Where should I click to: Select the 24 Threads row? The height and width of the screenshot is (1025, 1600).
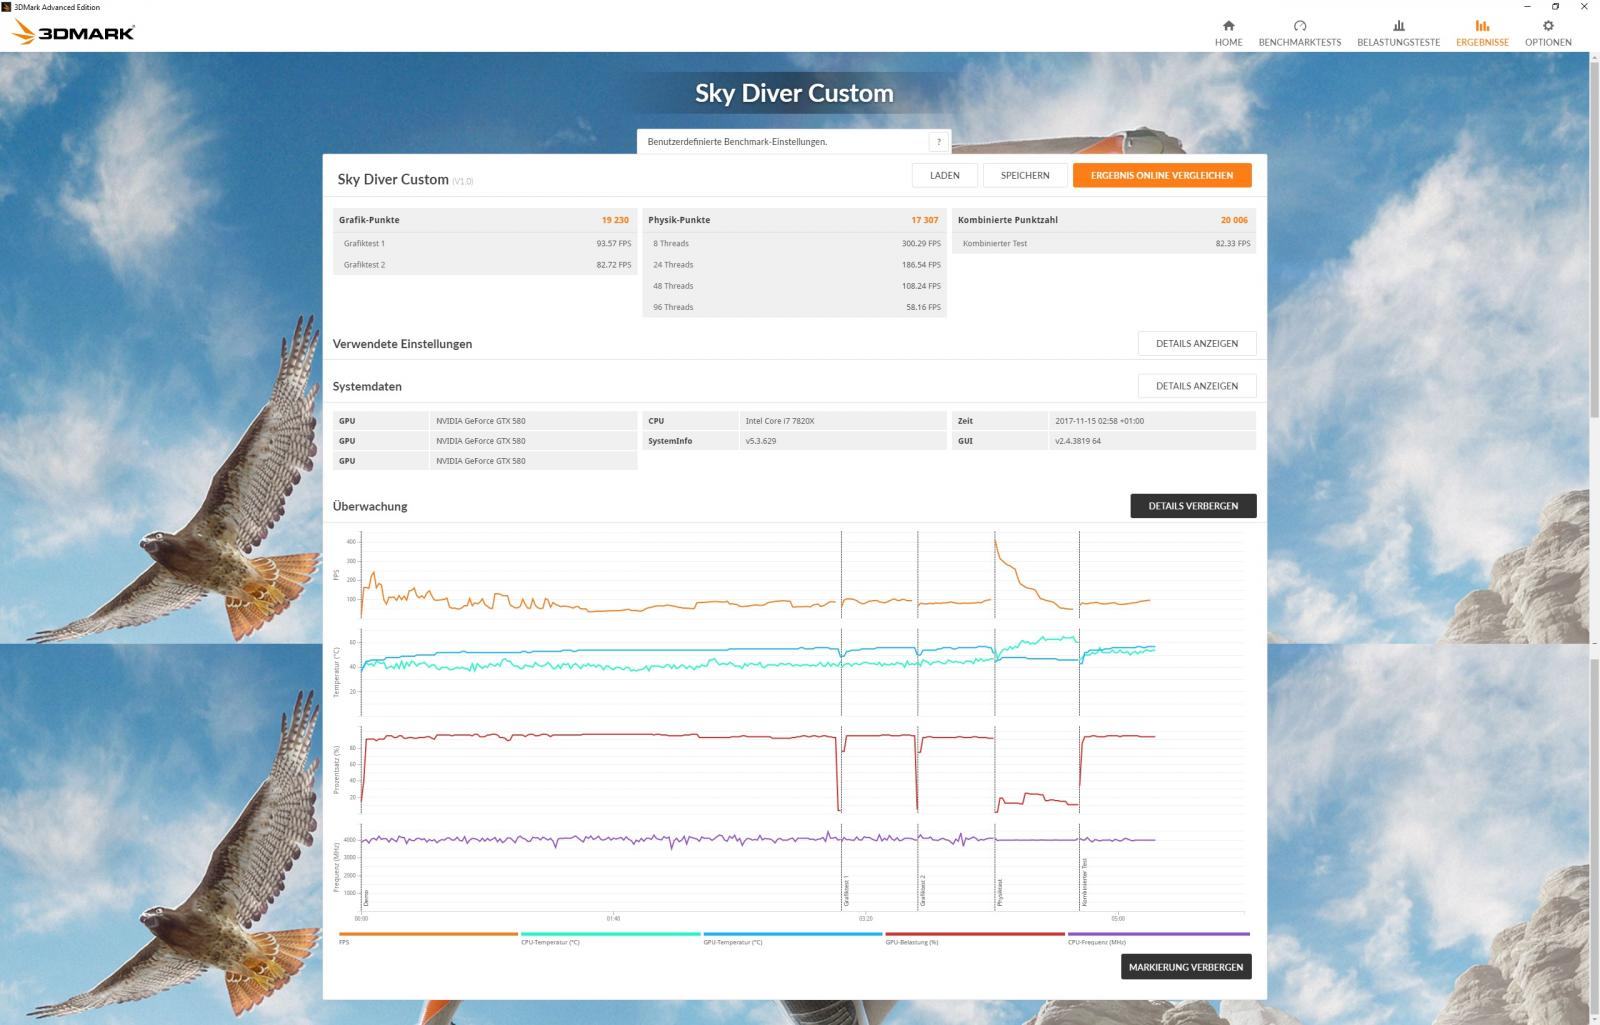point(794,265)
